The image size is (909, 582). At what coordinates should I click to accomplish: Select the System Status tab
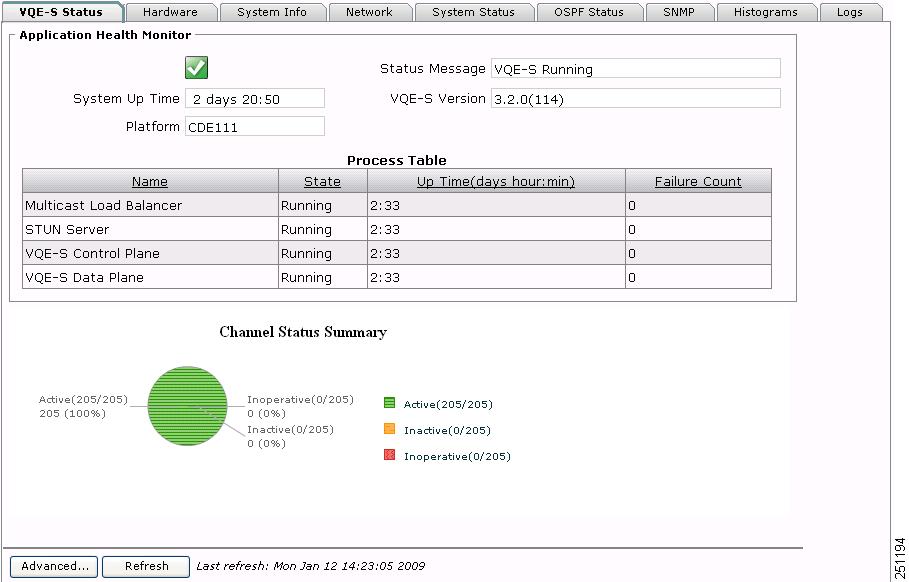(x=474, y=12)
